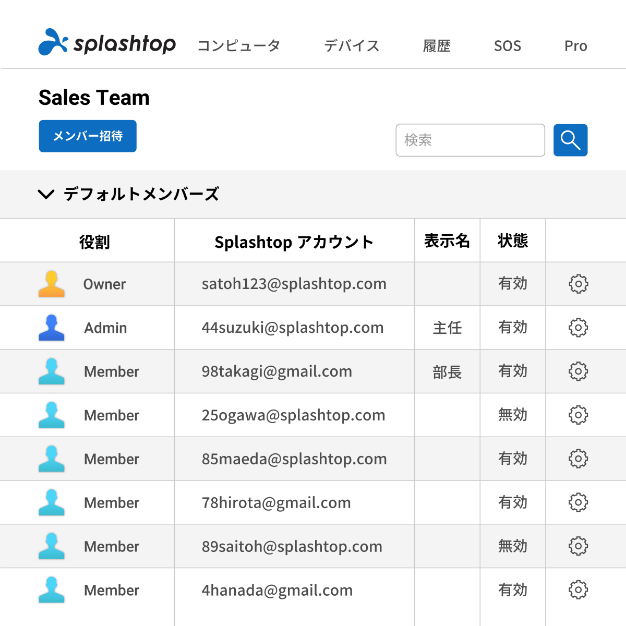Image resolution: width=626 pixels, height=626 pixels.
Task: Click the Member role label for 4hanada@gmail.com
Action: 111,590
